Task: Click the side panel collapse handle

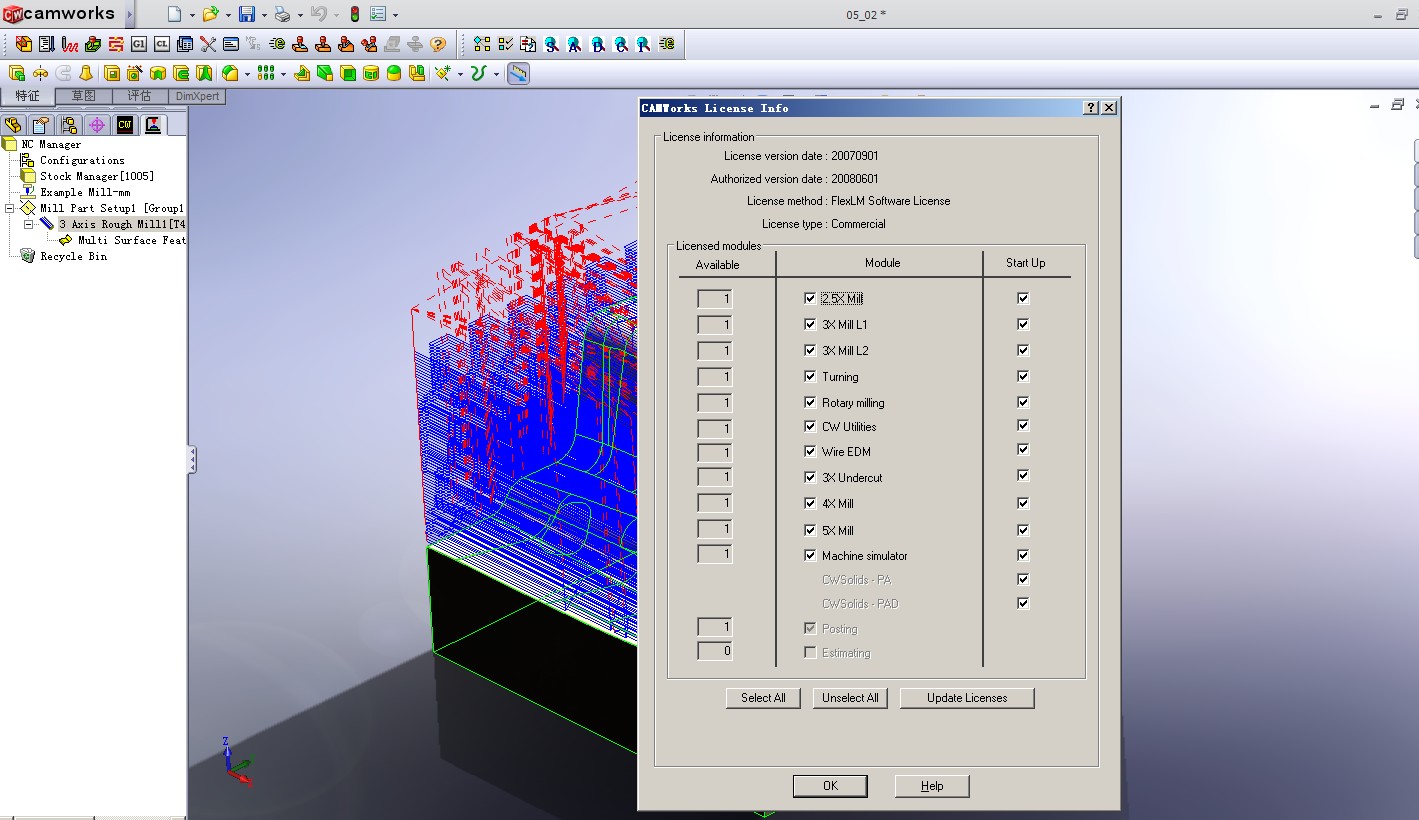Action: tap(192, 460)
